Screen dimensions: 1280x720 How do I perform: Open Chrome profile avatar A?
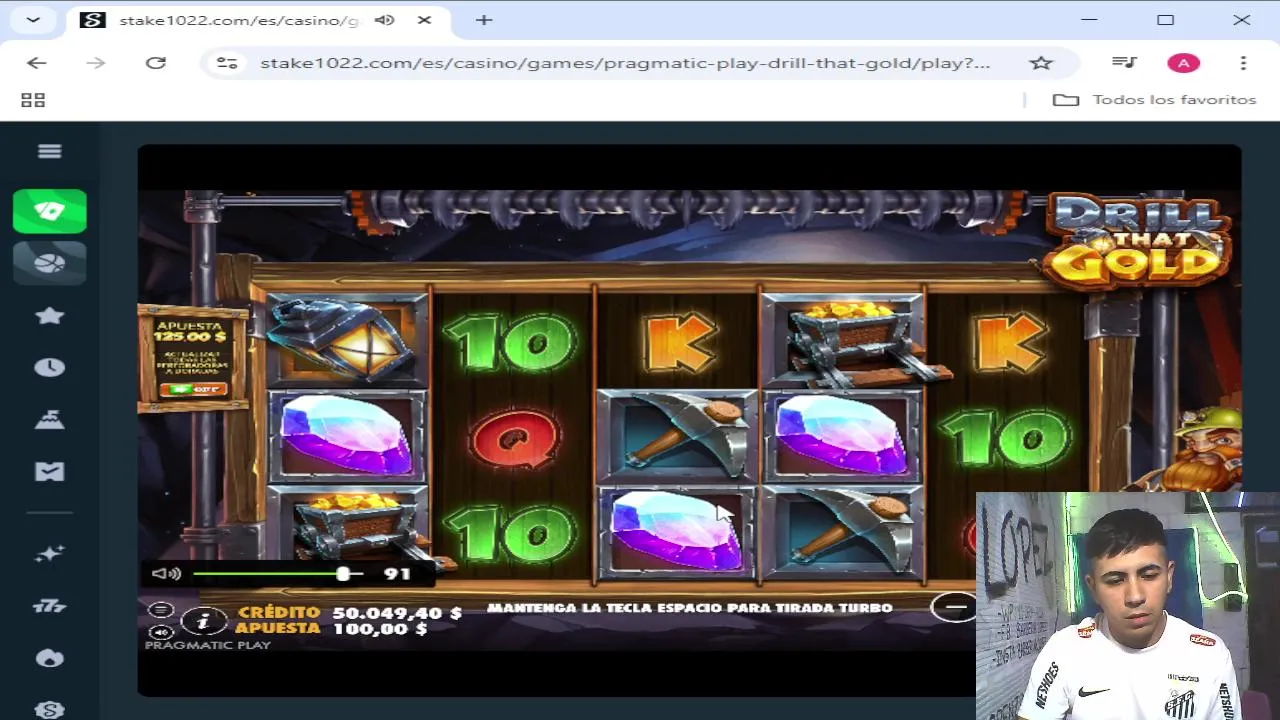pos(1184,63)
